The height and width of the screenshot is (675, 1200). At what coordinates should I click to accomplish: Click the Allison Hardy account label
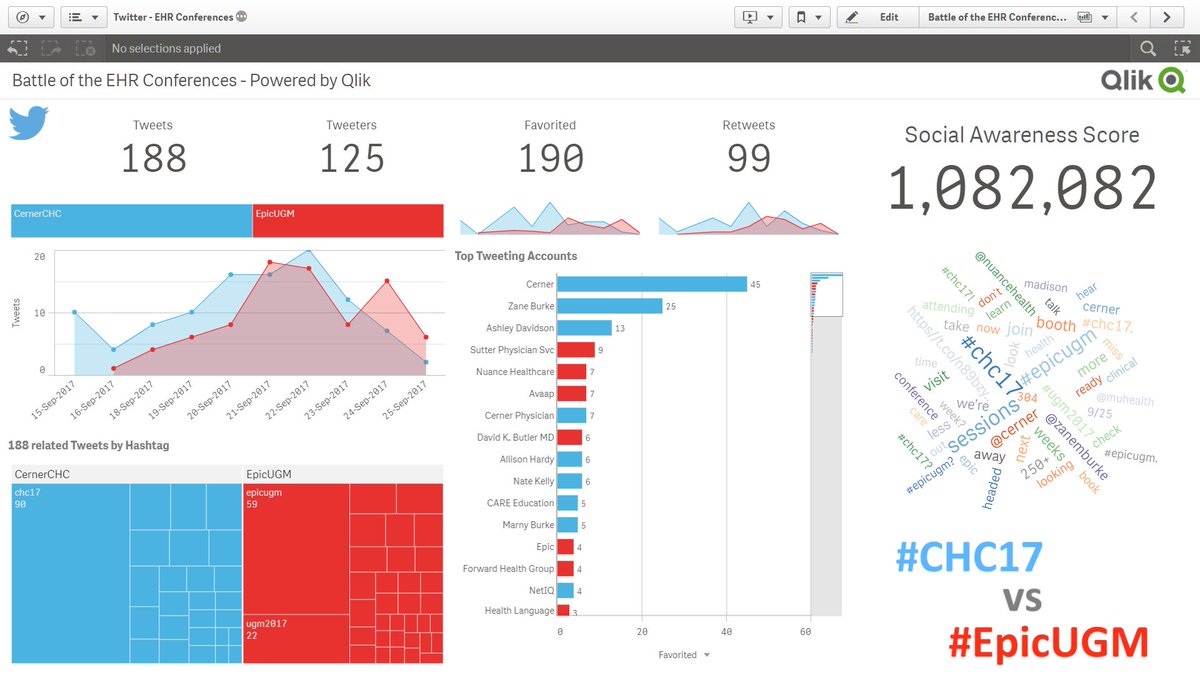coord(527,460)
